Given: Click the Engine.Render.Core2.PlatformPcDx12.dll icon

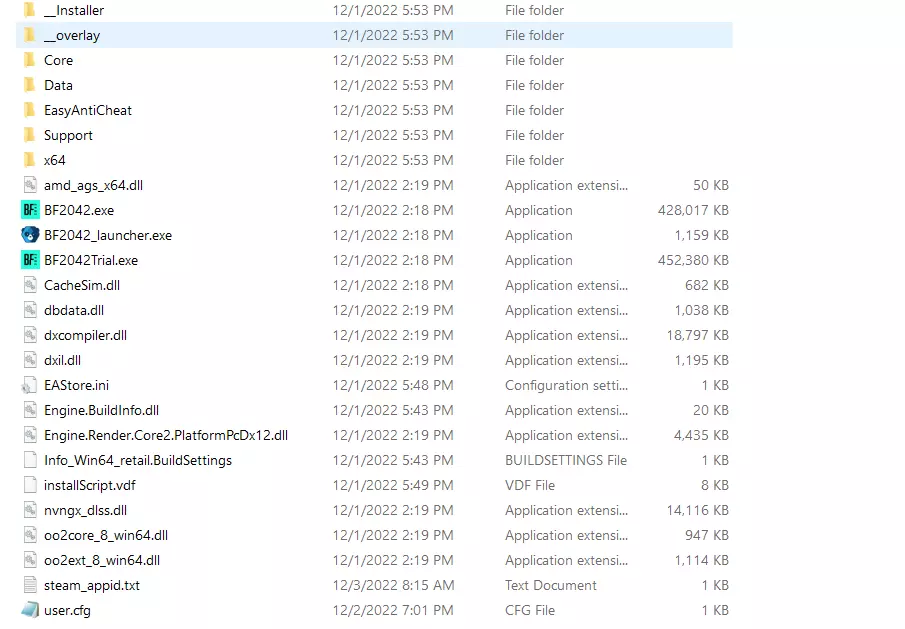Looking at the screenshot, I should pos(30,435).
